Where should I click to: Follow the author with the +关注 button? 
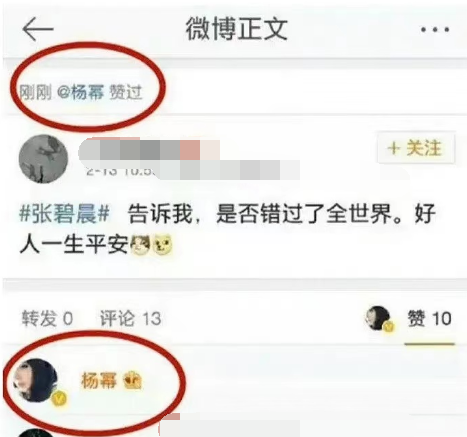416,148
